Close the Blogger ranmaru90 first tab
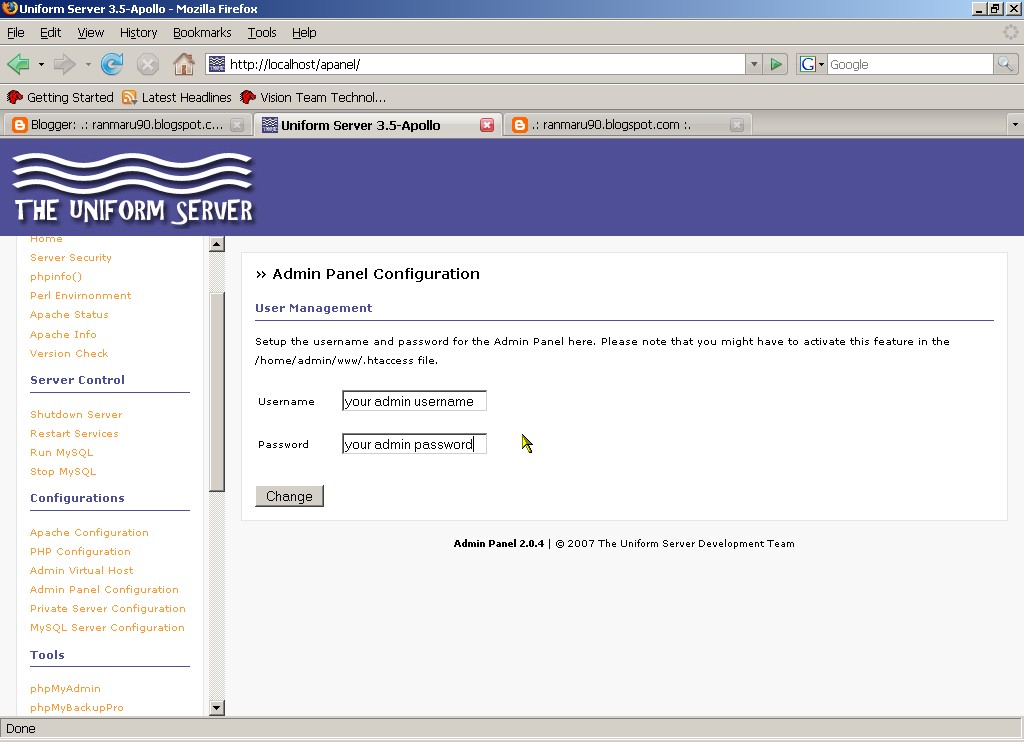 tap(237, 125)
